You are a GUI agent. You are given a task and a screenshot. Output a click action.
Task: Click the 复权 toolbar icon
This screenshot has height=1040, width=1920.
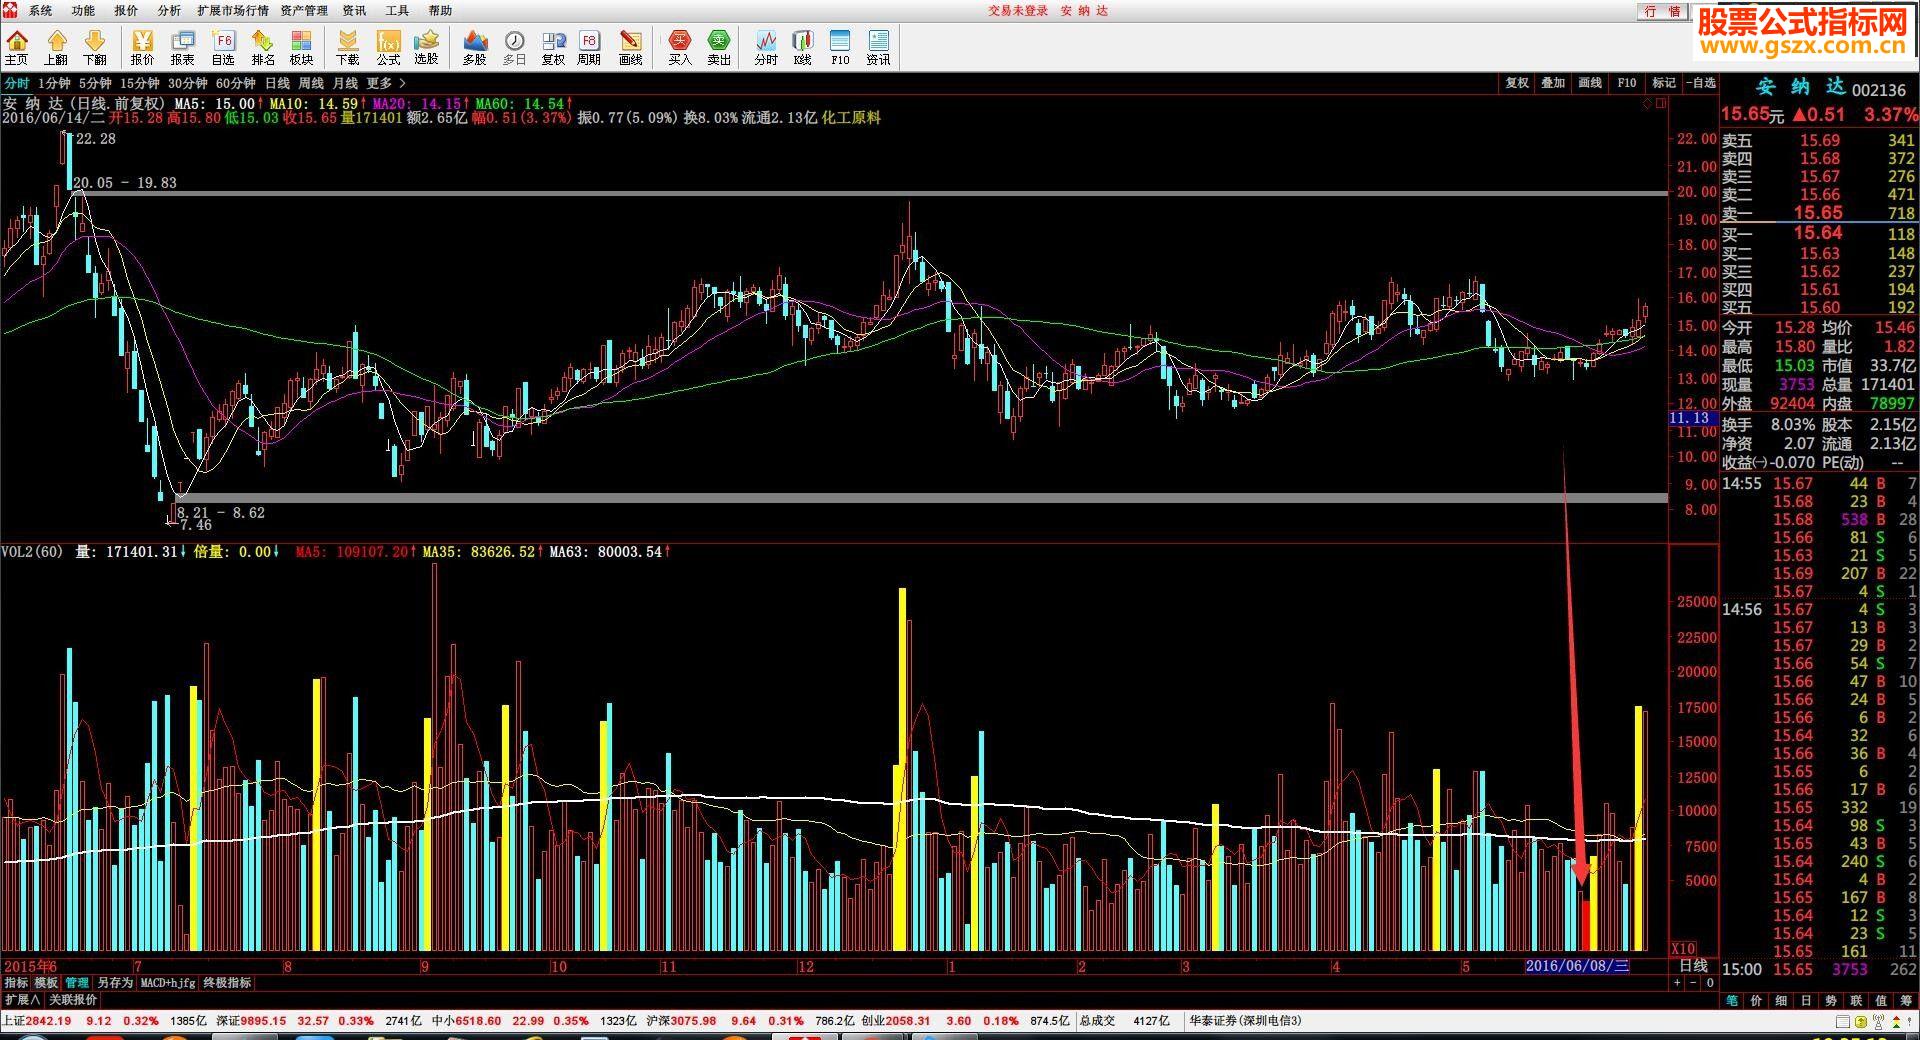[554, 47]
